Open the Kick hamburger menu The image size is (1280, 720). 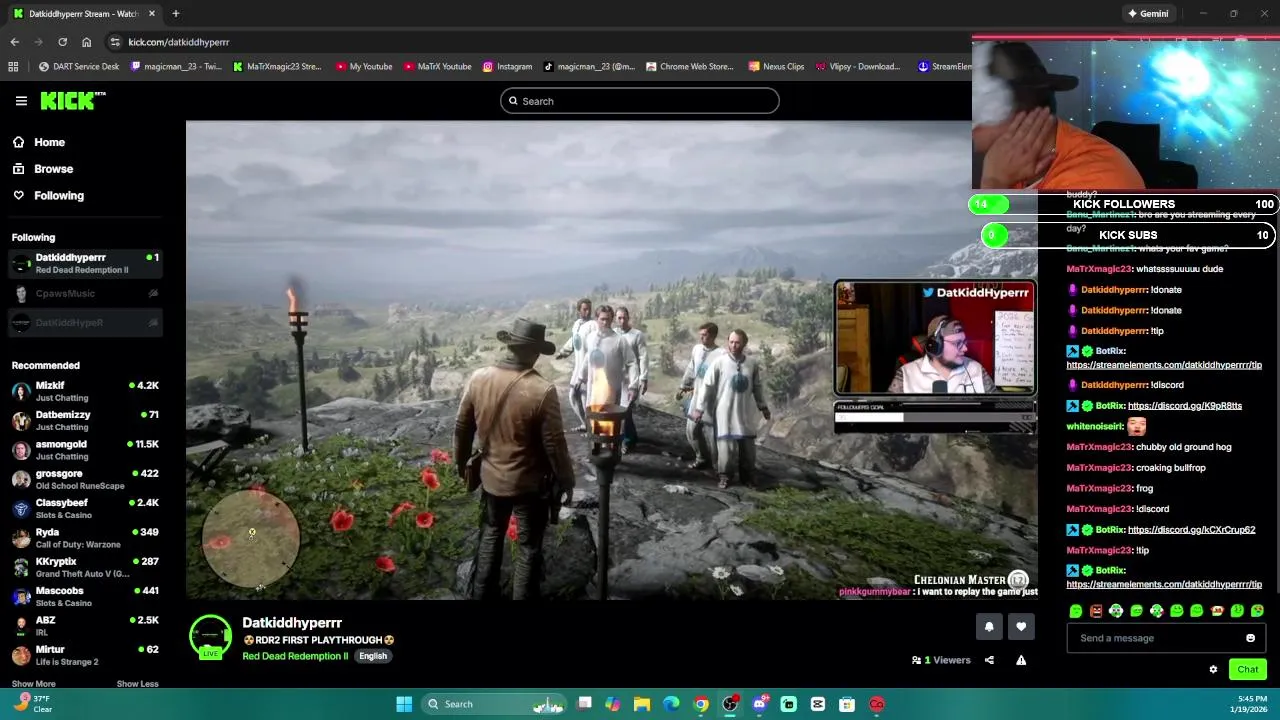tap(21, 101)
